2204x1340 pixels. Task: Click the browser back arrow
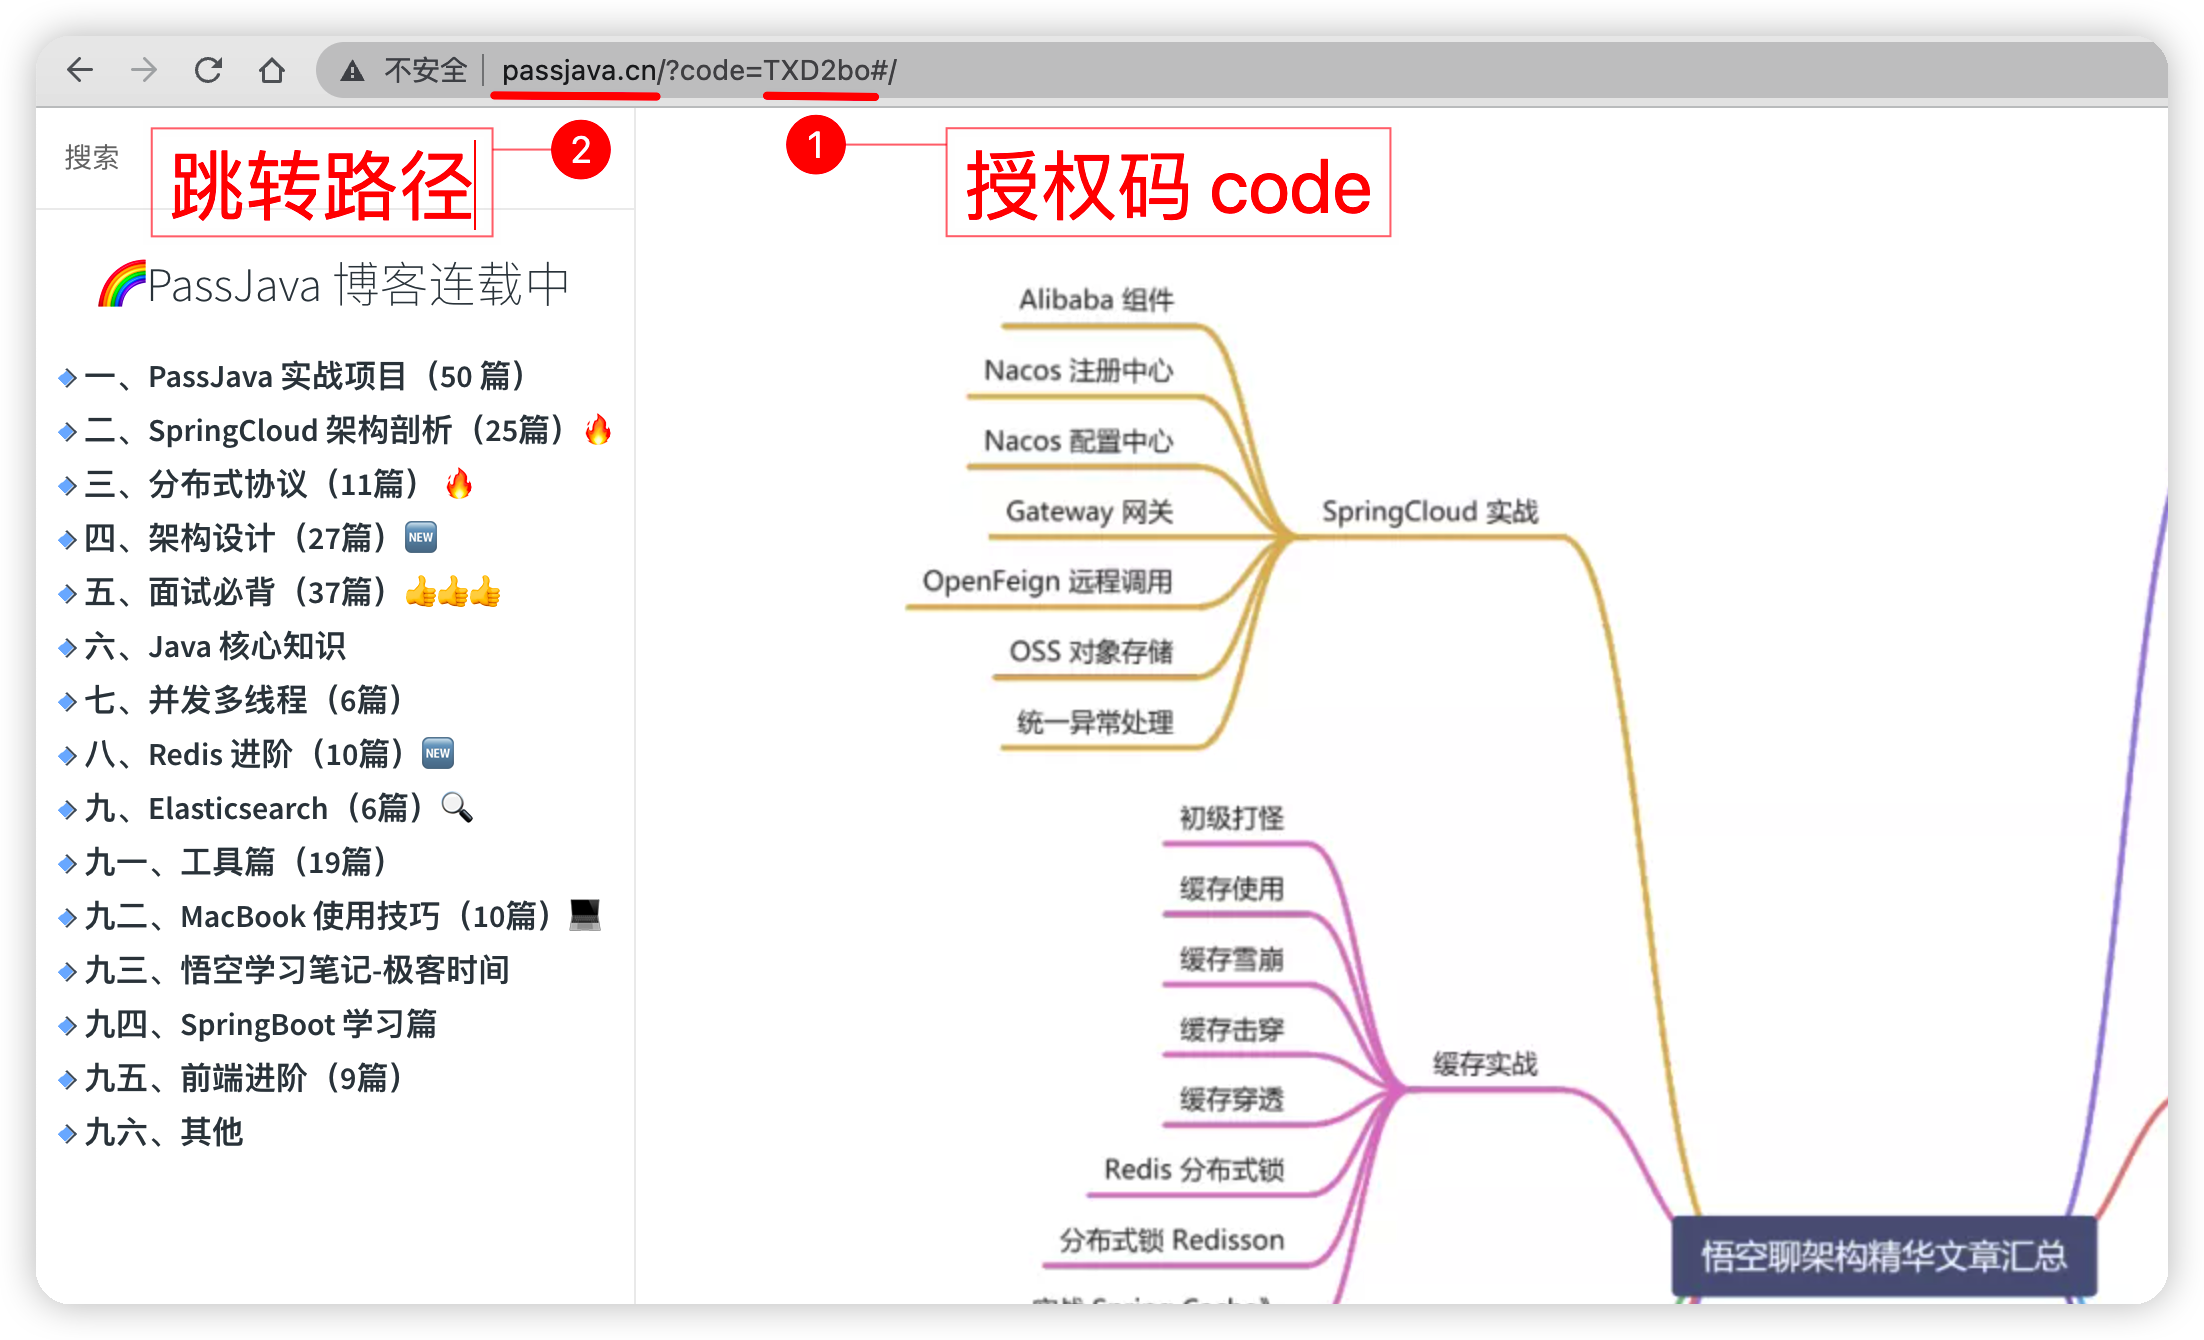tap(80, 70)
